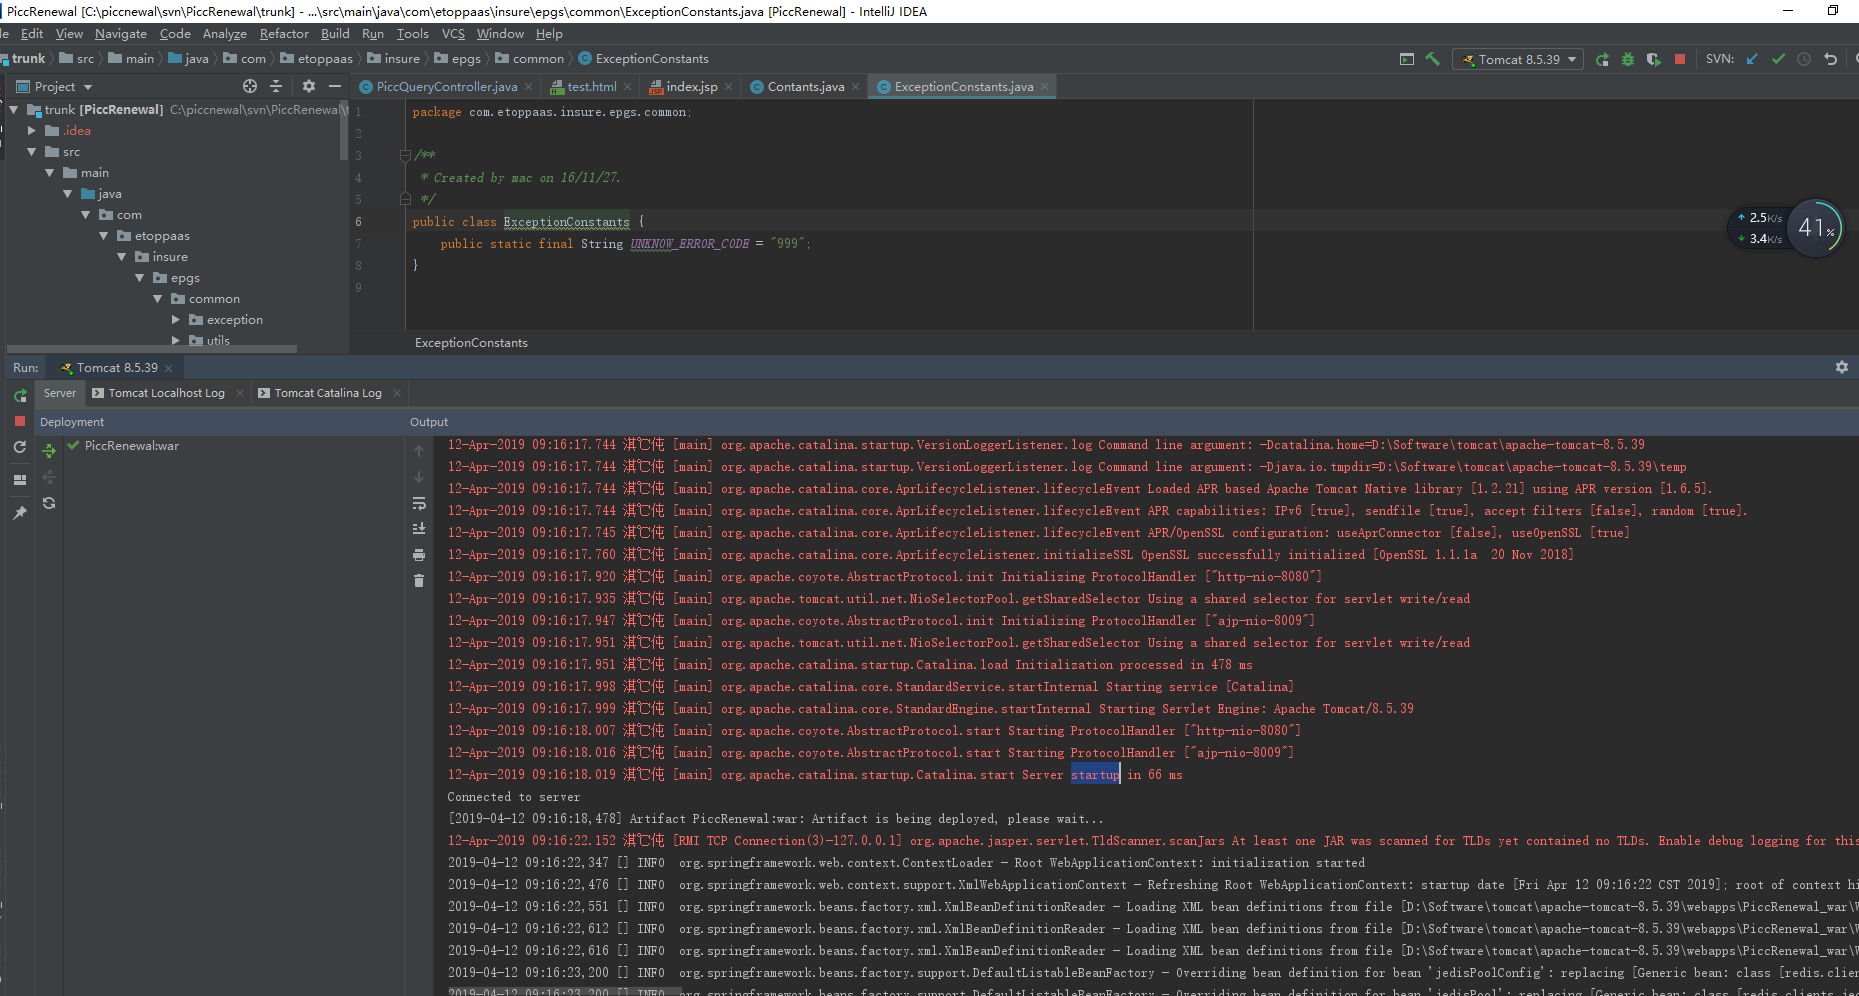Viewport: 1859px width, 996px height.
Task: Expand the exception package arrow
Action: [175, 319]
